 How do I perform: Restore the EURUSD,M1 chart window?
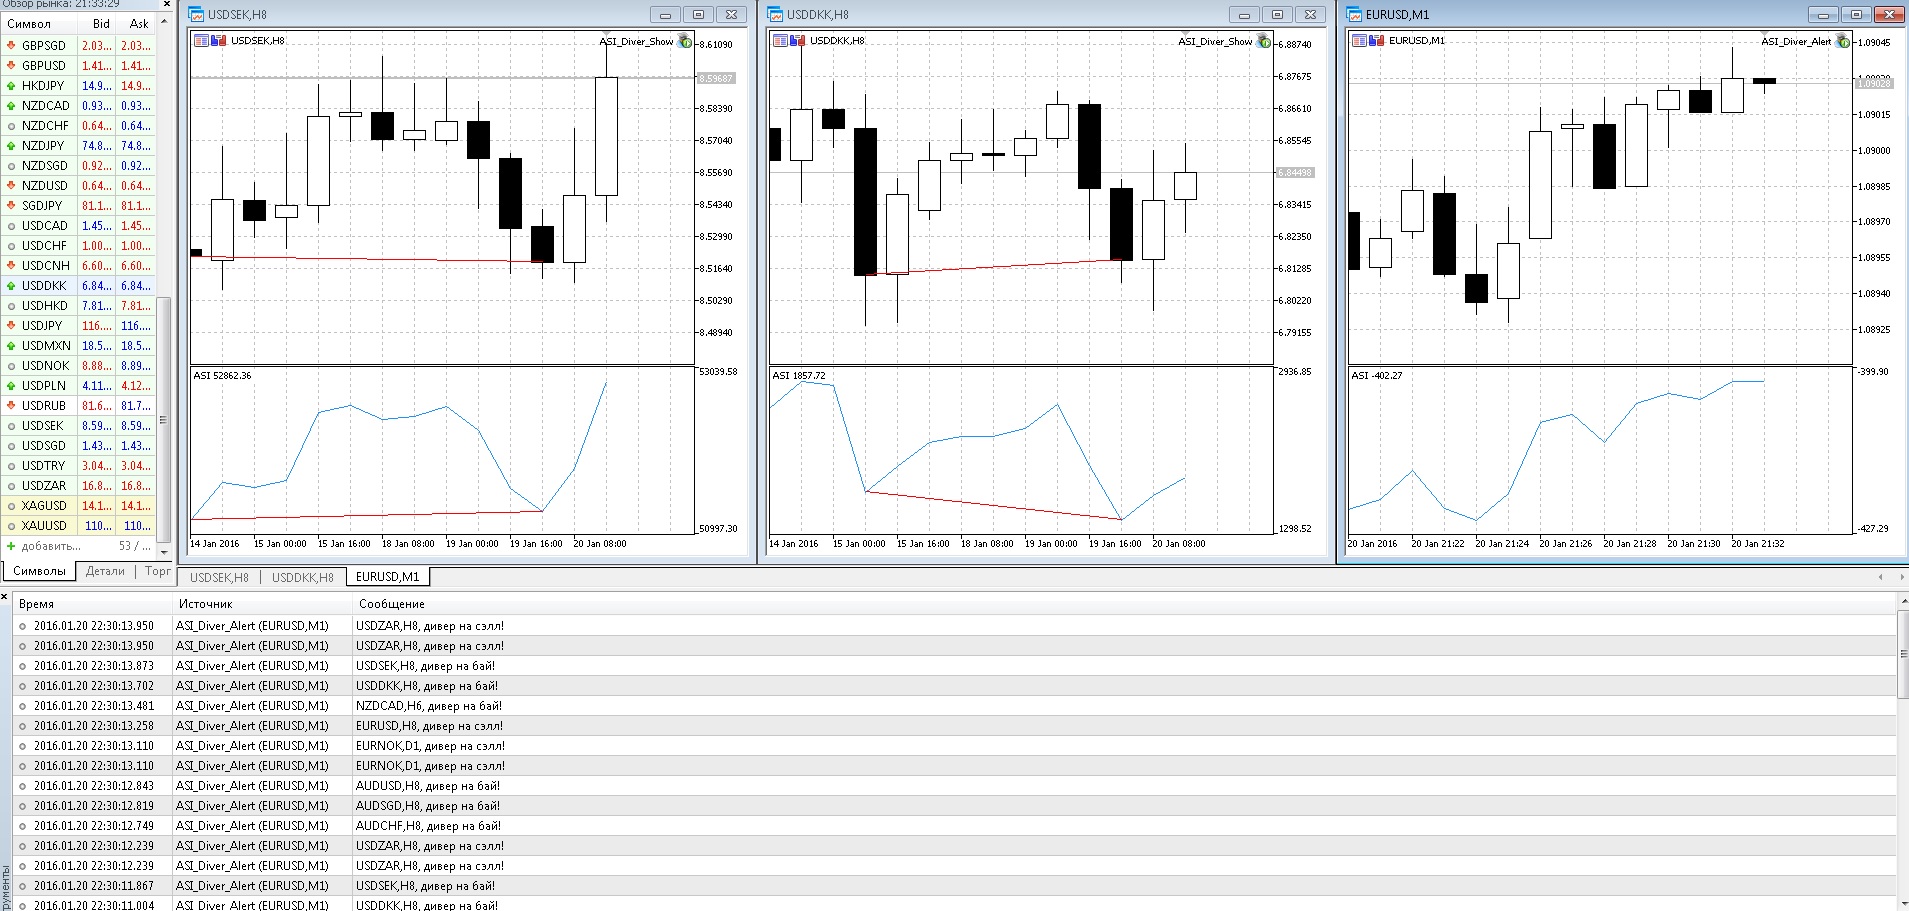coord(1856,14)
